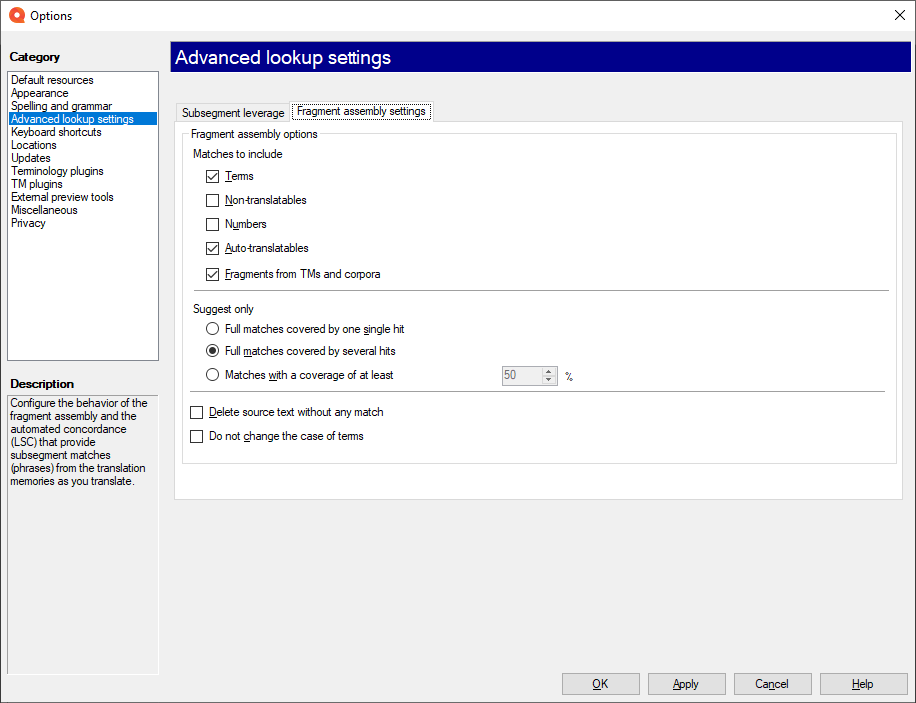Switch to Subsegment leverage tab
This screenshot has width=916, height=703.
click(233, 113)
